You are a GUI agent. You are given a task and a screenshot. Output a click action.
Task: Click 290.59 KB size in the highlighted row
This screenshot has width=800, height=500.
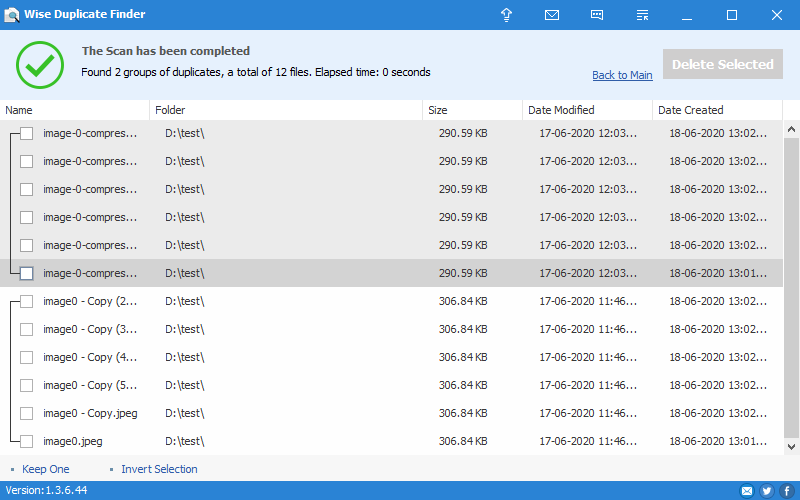click(463, 273)
